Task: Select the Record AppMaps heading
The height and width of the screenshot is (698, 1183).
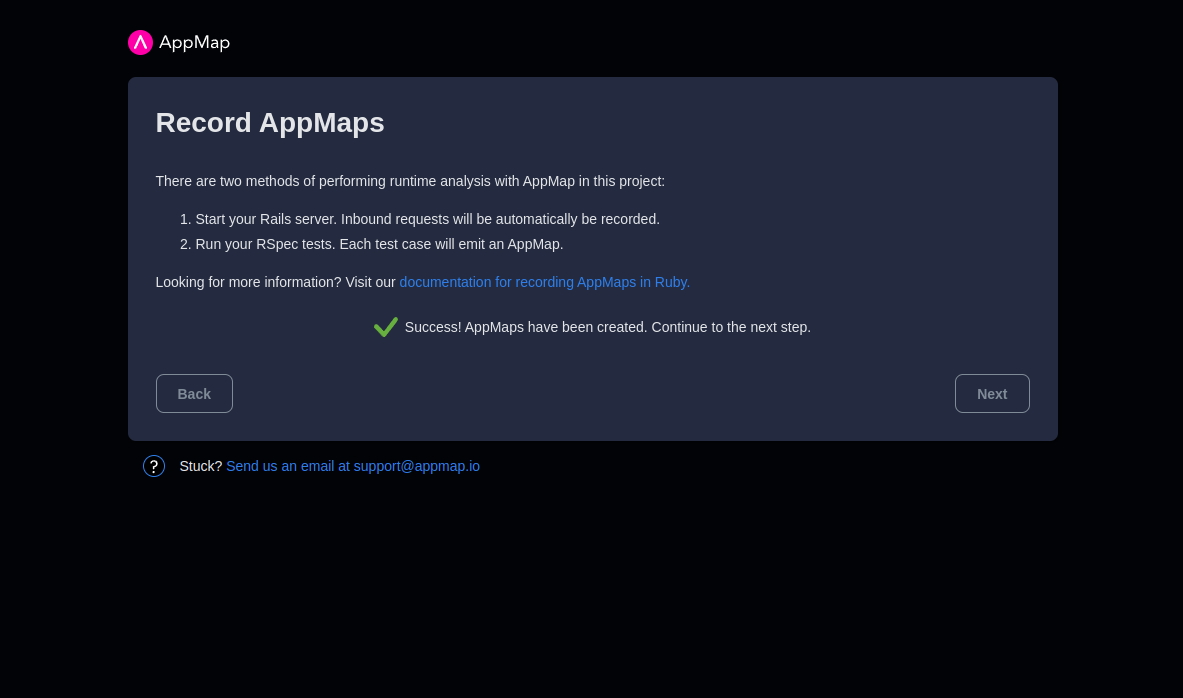Action: 270,122
